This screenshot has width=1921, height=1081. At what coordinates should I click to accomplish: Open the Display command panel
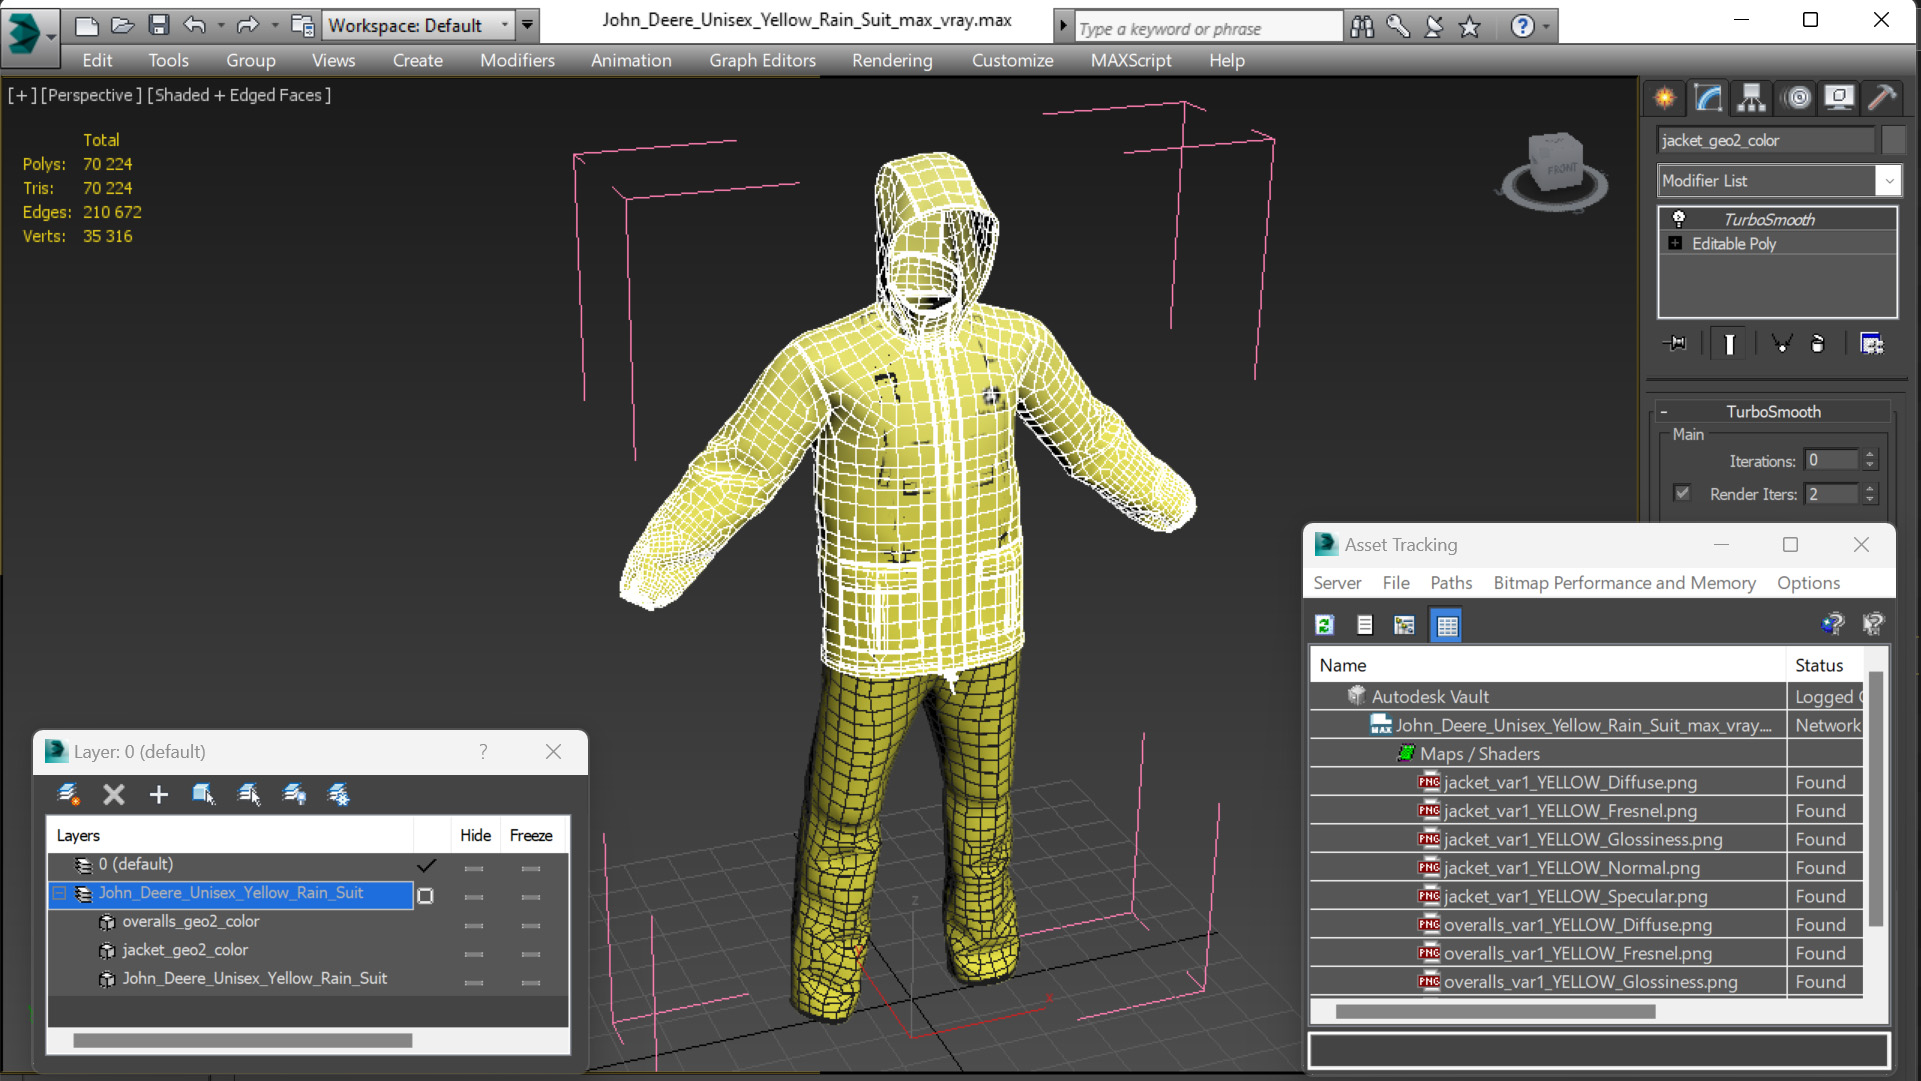point(1839,97)
